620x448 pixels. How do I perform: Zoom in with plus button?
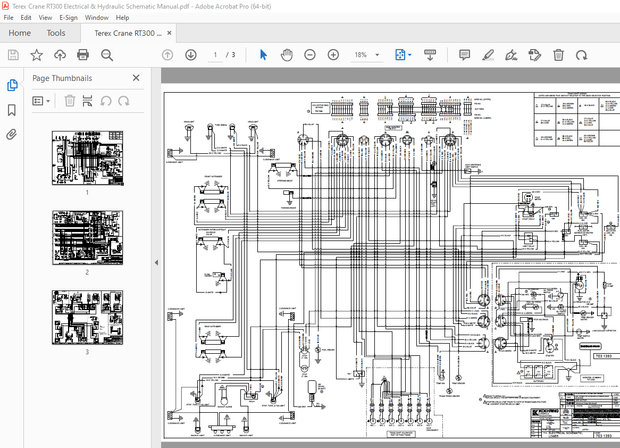pos(333,55)
